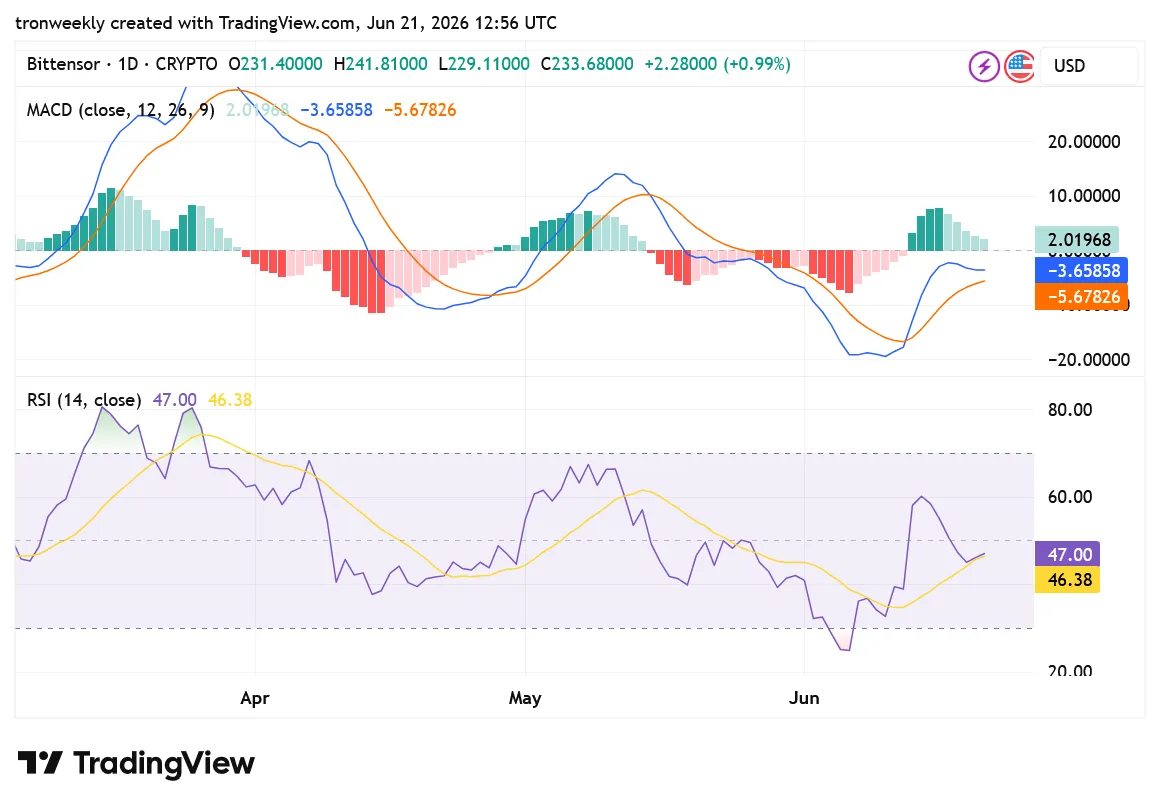The image size is (1160, 808).
Task: Click the Apr date label
Action: coord(254,698)
